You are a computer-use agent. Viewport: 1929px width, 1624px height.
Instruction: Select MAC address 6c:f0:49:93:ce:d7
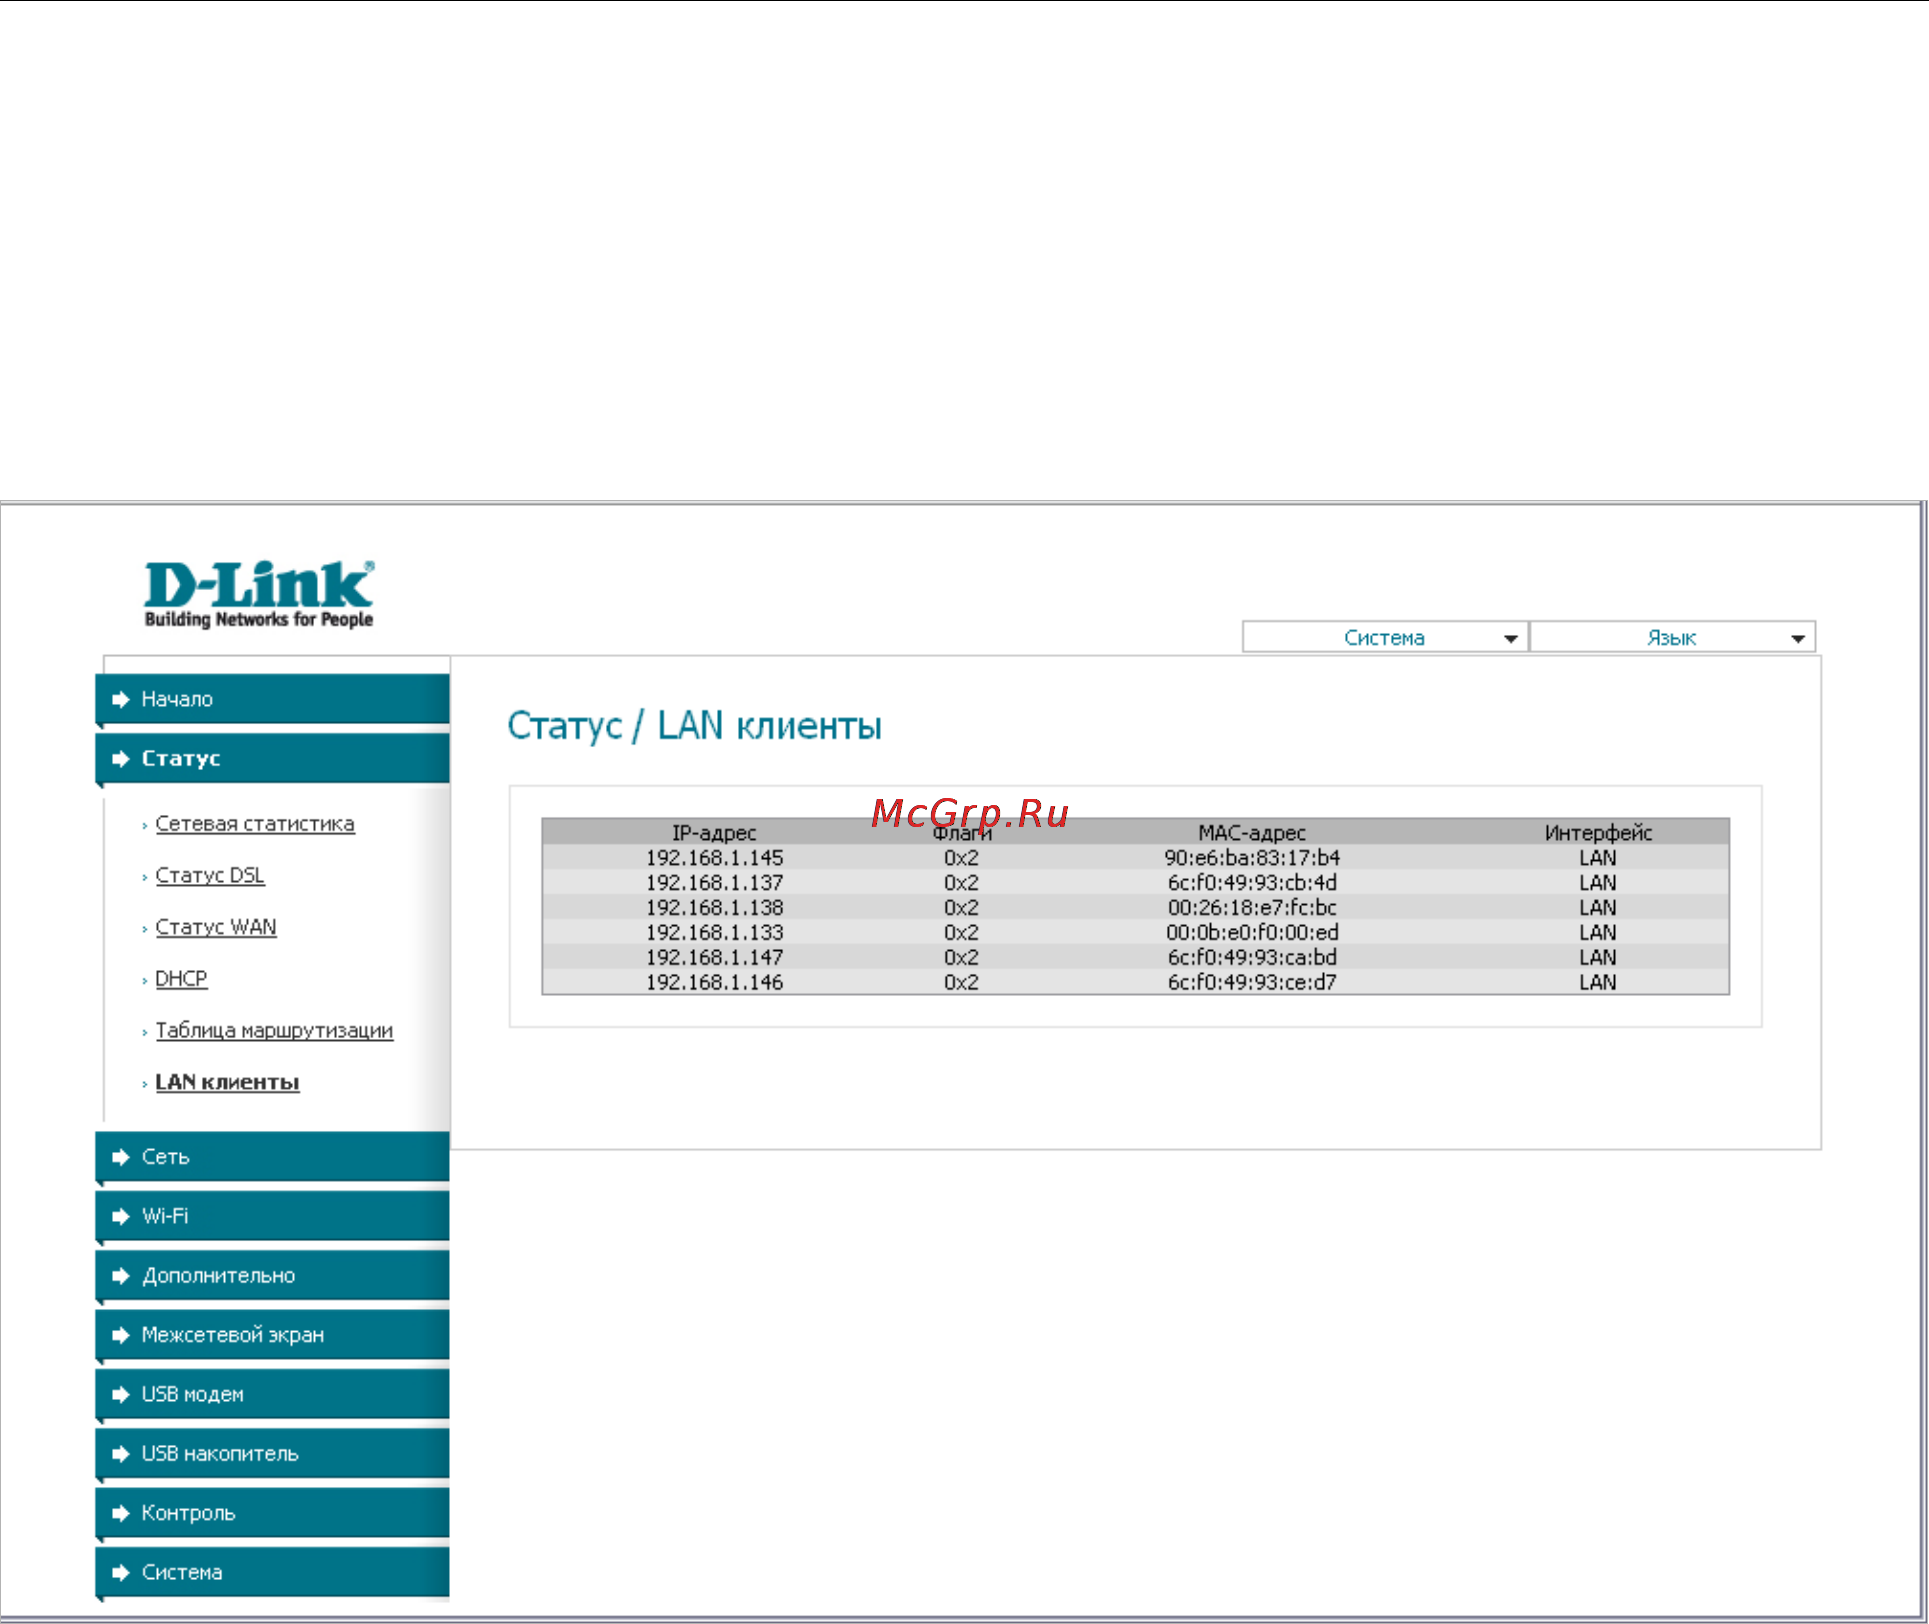tap(1252, 983)
